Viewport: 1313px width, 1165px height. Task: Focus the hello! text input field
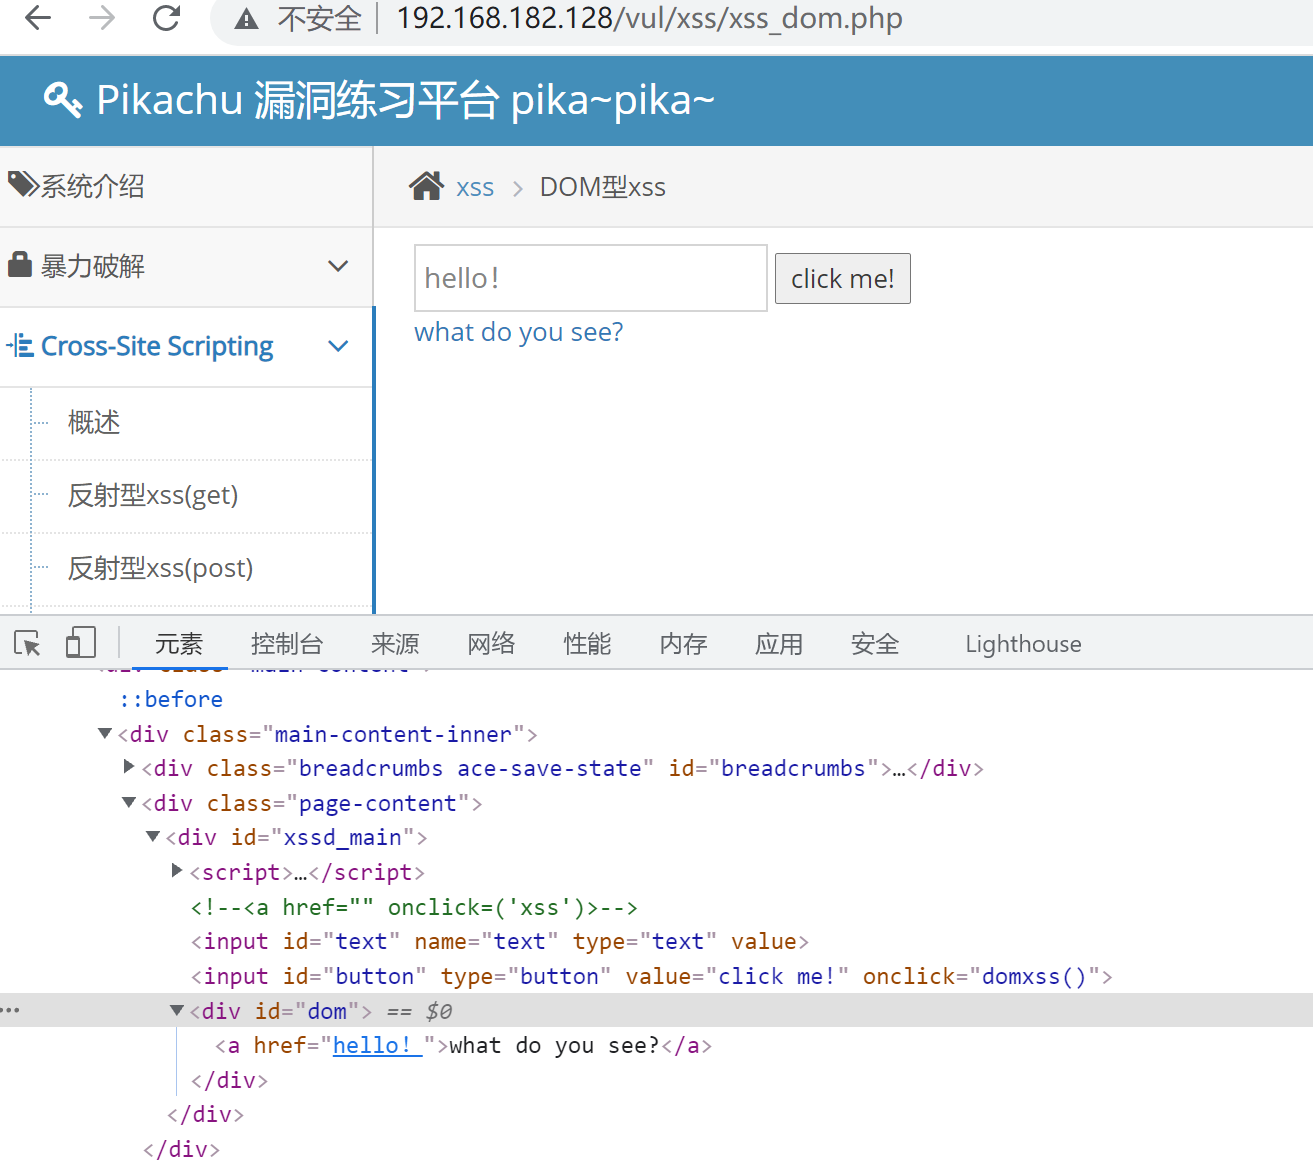(x=591, y=278)
